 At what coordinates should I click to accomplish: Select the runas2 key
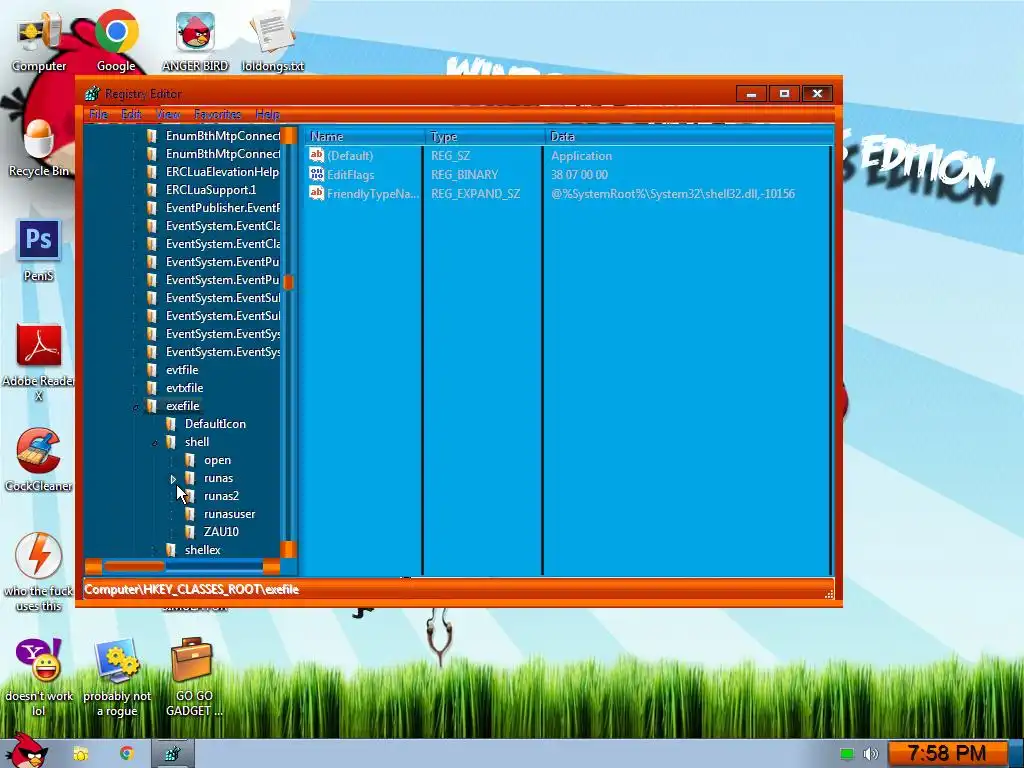221,496
